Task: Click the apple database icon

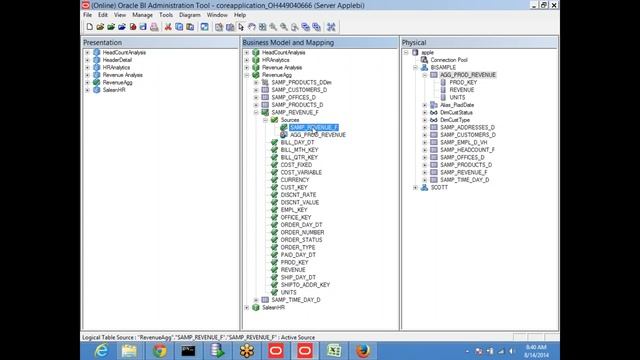Action: pos(415,53)
